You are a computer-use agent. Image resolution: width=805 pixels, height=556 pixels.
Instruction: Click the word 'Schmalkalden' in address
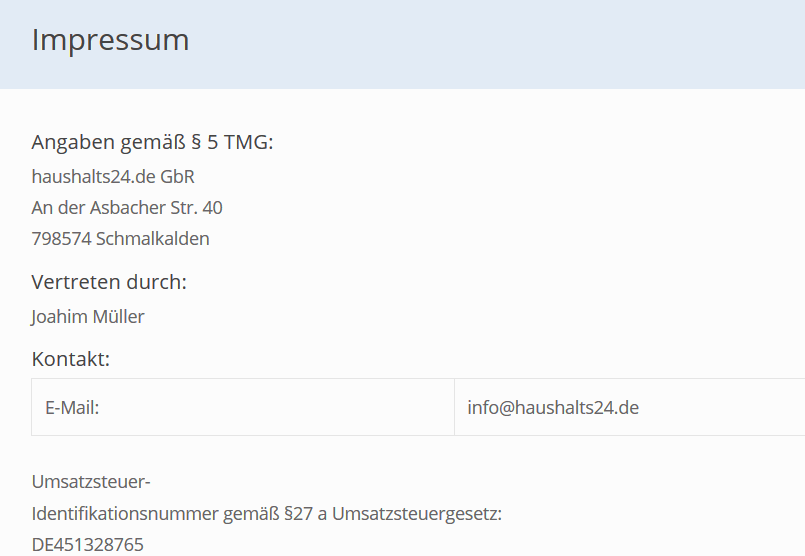[152, 239]
